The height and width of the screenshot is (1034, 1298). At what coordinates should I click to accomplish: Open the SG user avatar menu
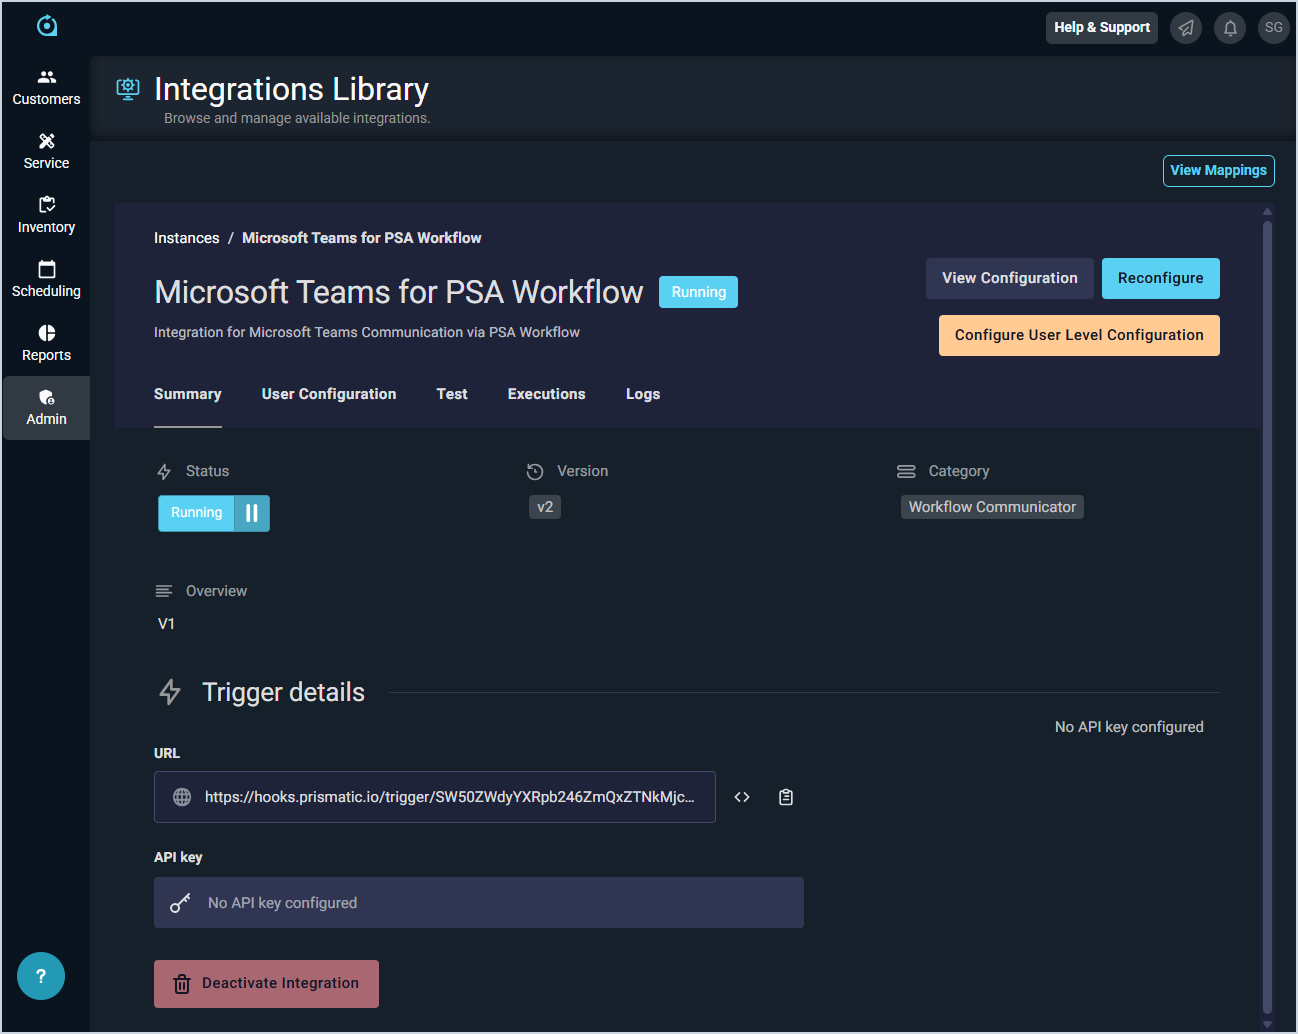click(x=1273, y=28)
